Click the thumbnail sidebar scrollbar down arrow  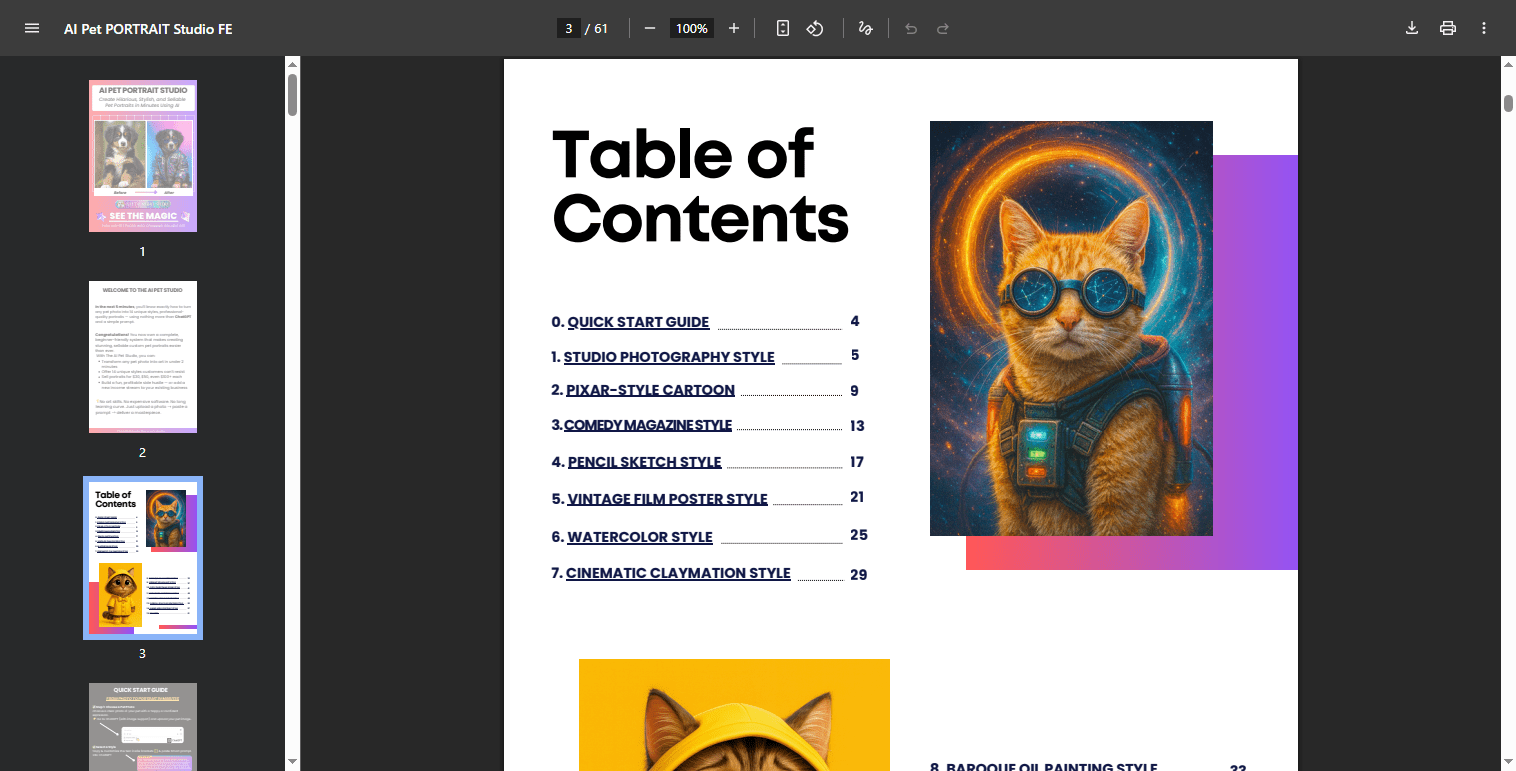point(292,762)
